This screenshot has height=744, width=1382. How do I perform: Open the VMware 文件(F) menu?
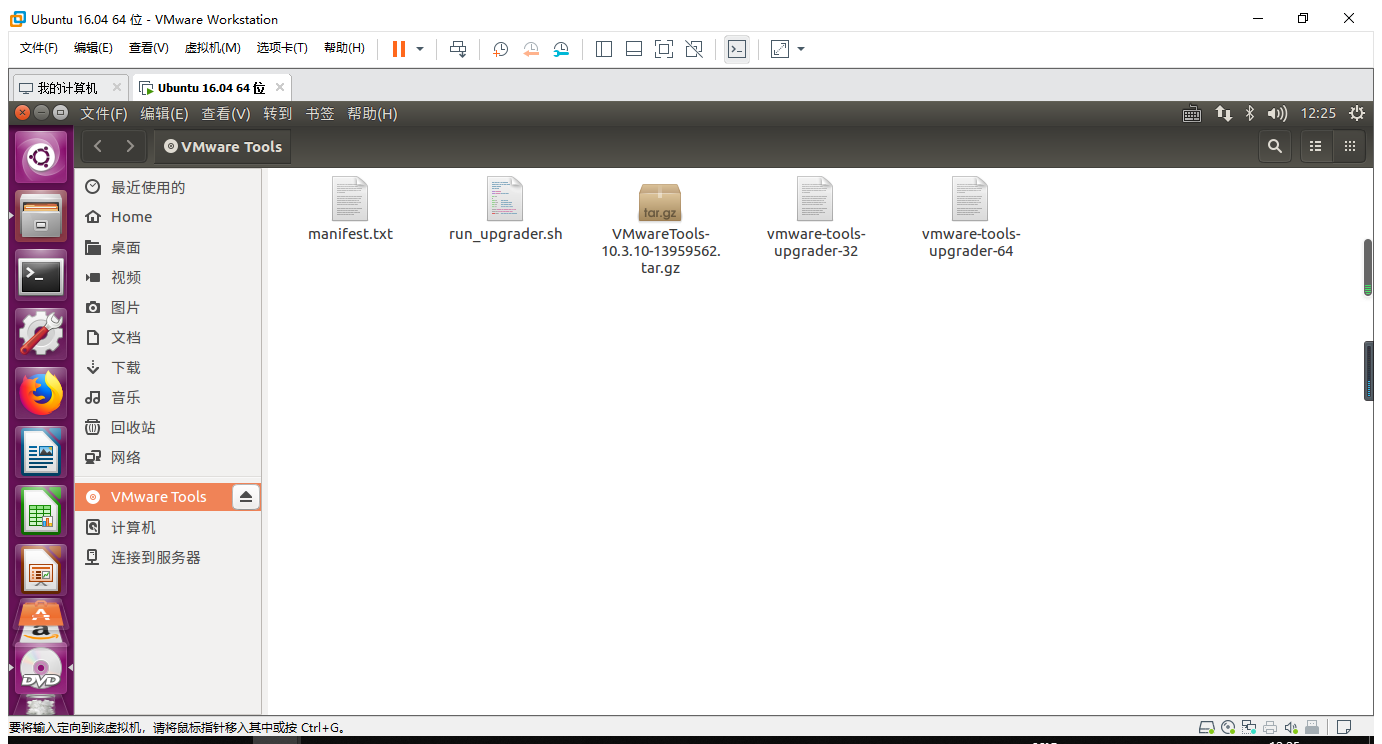[39, 48]
